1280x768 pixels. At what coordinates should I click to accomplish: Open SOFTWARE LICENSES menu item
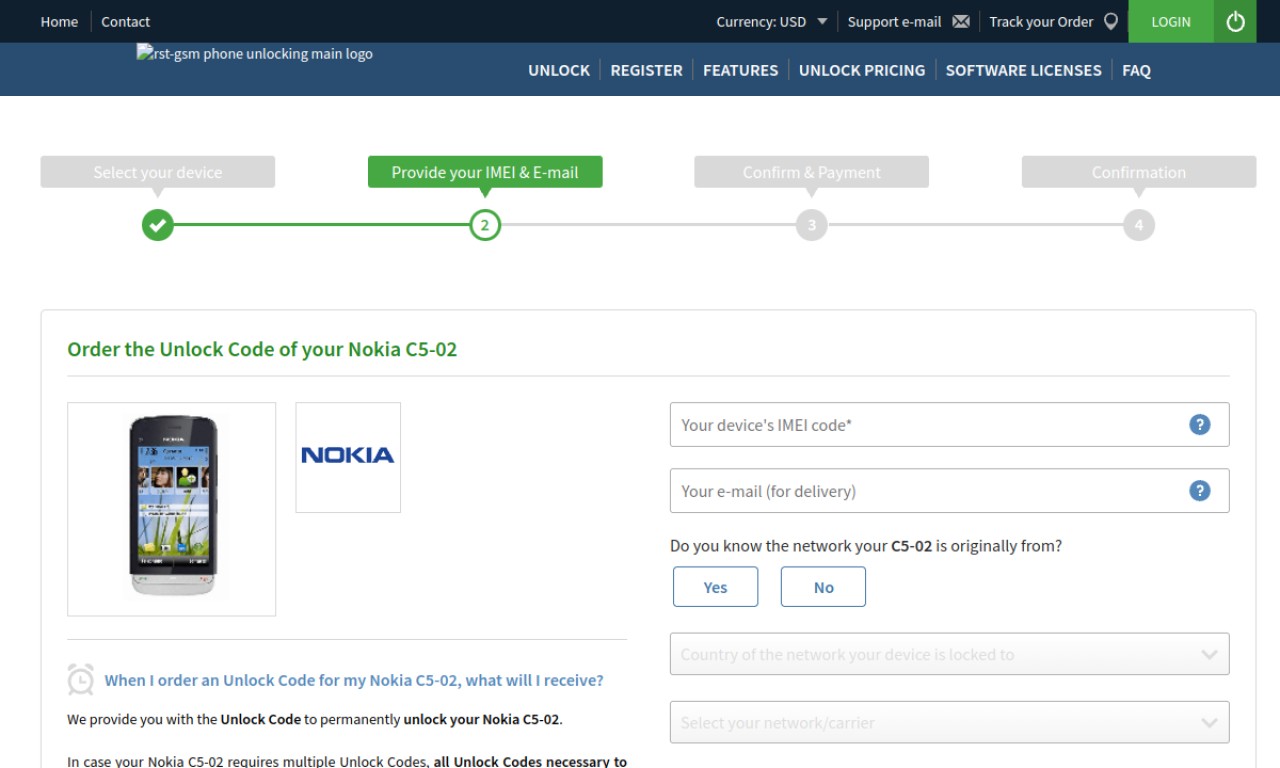pos(1023,70)
